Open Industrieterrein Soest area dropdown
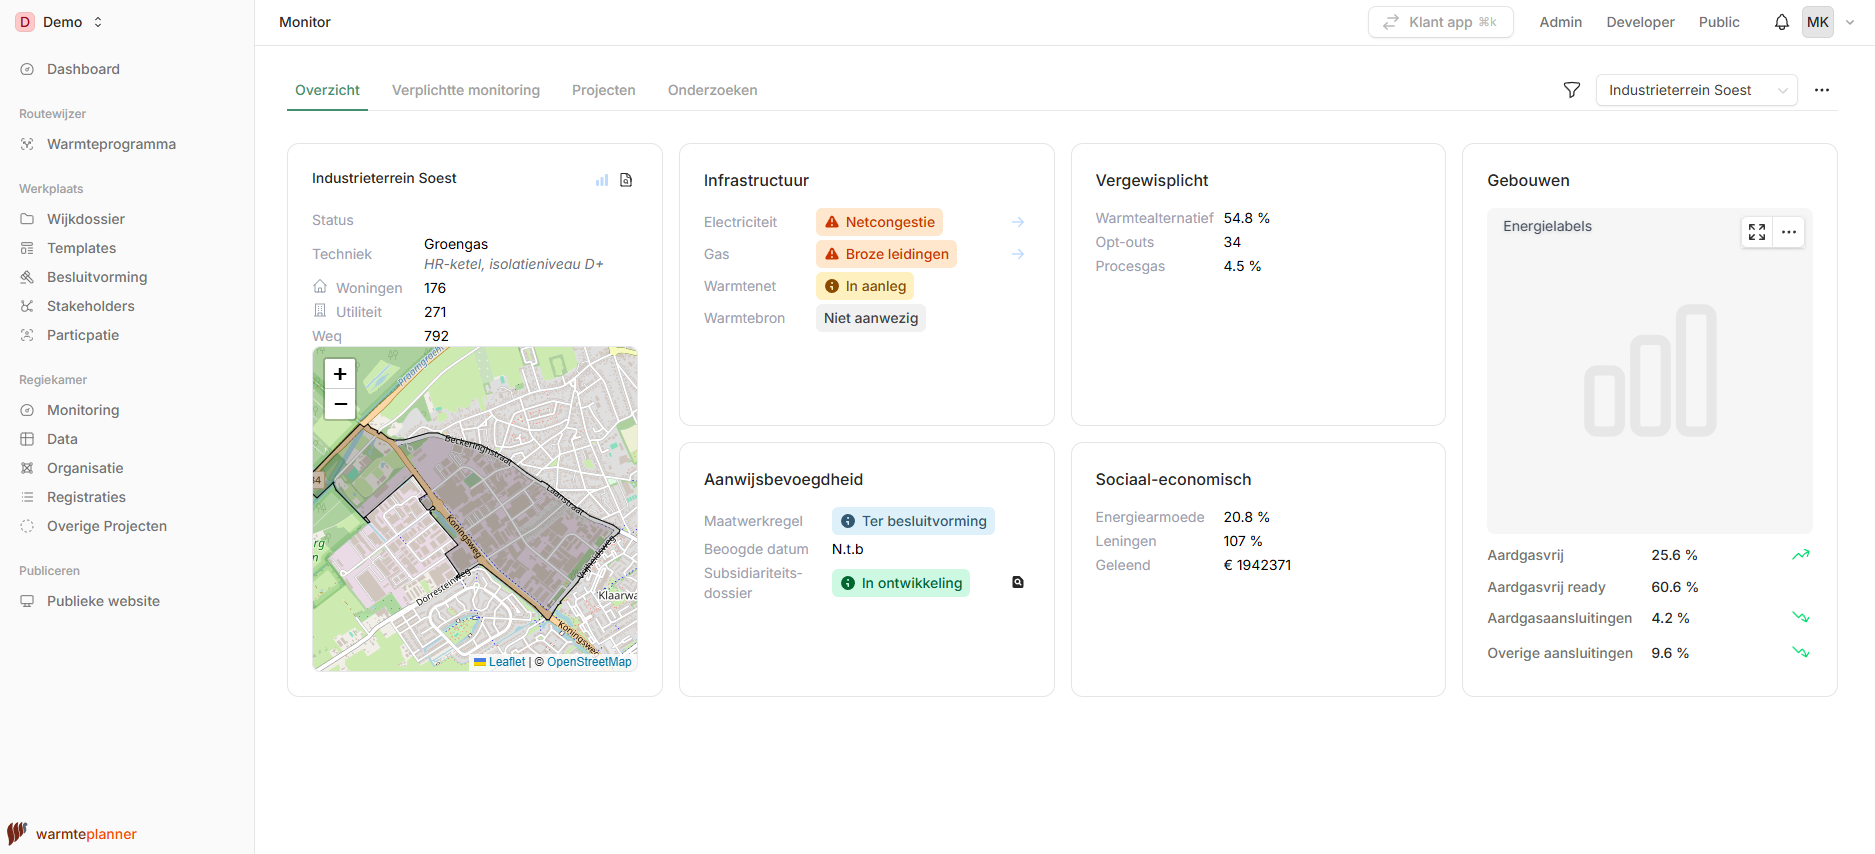This screenshot has height=854, width=1875. [x=1696, y=90]
